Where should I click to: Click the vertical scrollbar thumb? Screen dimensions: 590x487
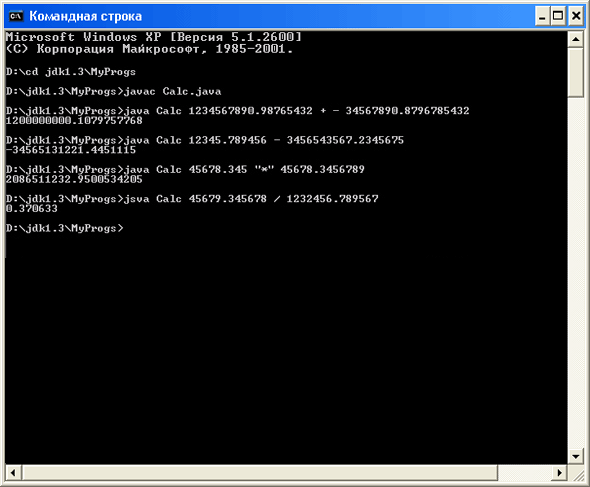click(x=576, y=72)
